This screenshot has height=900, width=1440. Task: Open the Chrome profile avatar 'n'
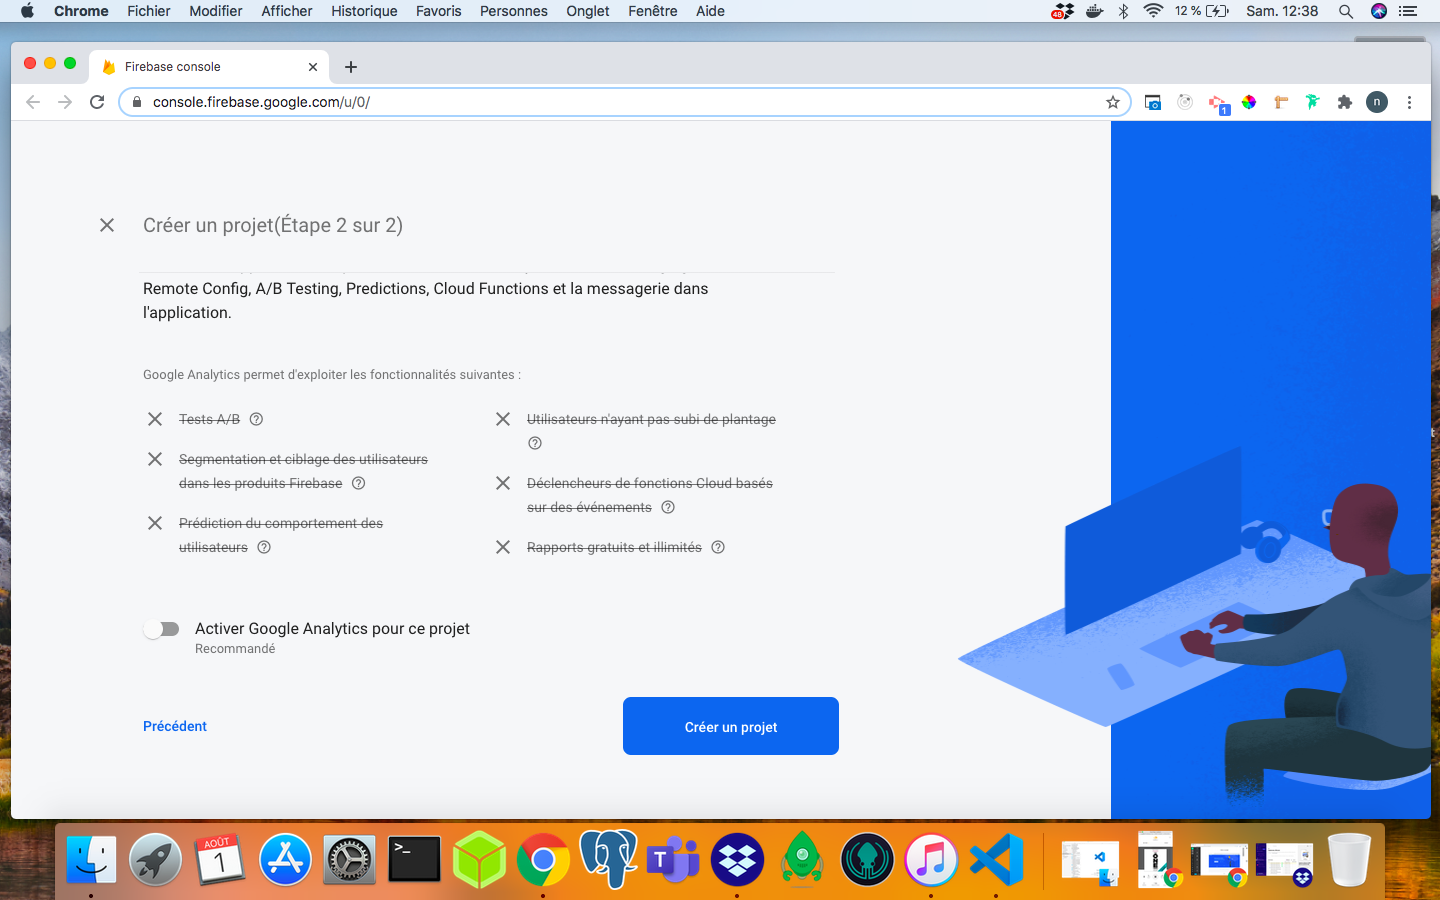[1377, 102]
